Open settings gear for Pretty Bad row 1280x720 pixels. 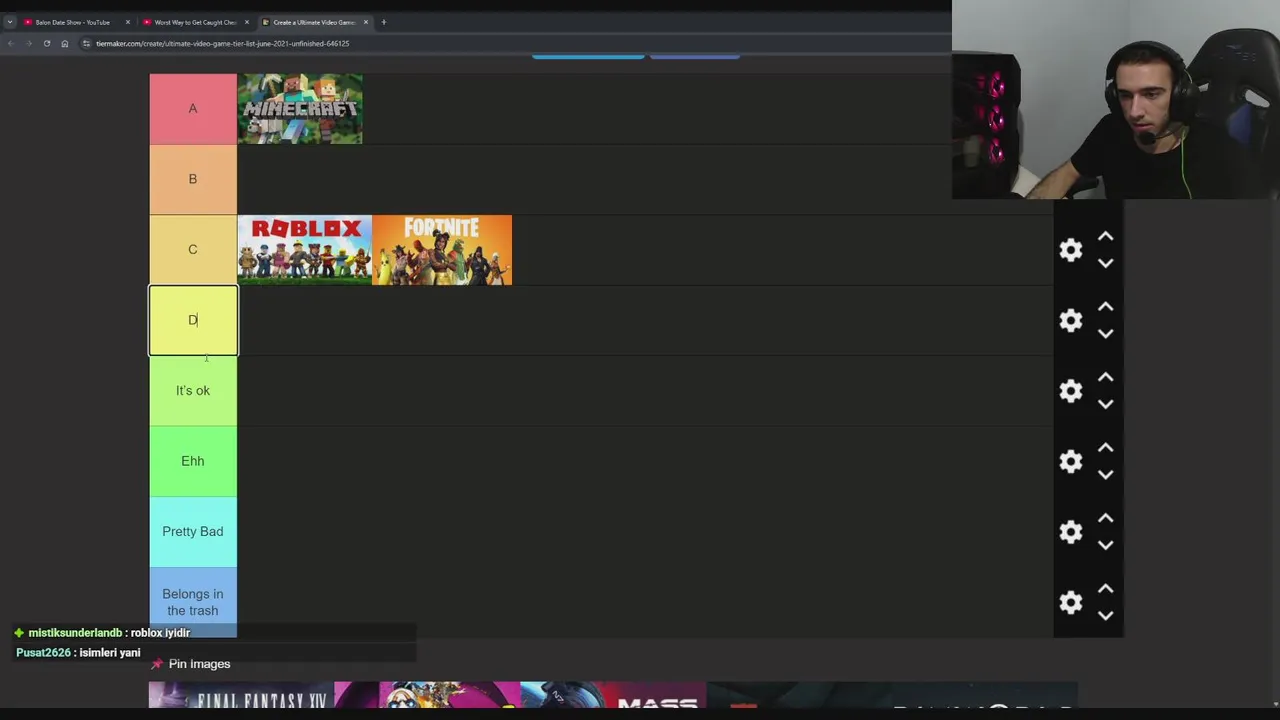click(x=1071, y=532)
